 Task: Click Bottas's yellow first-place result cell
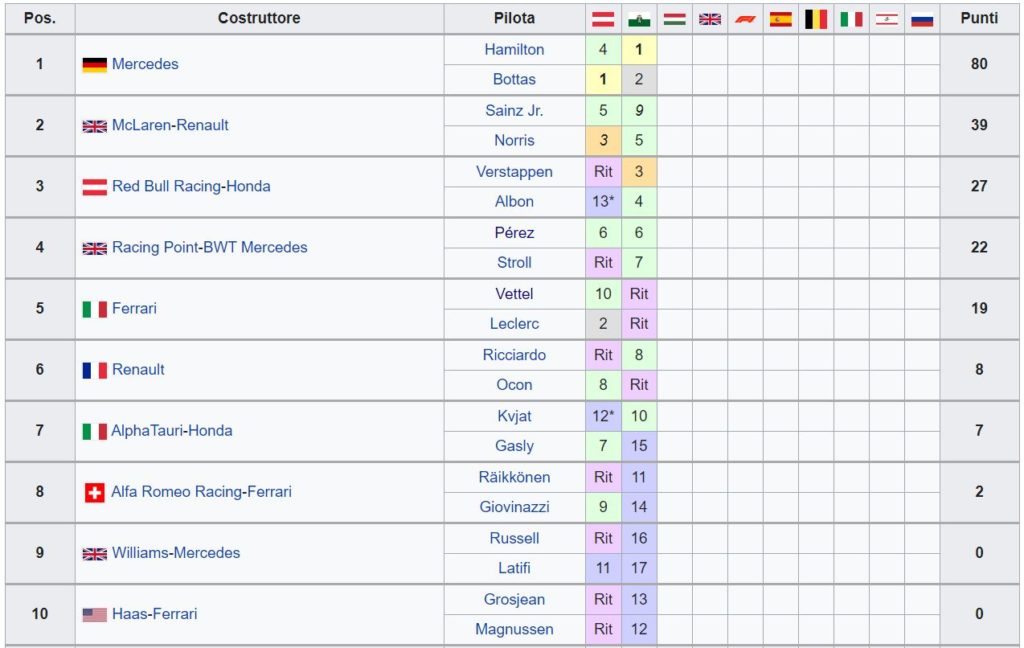tap(603, 79)
